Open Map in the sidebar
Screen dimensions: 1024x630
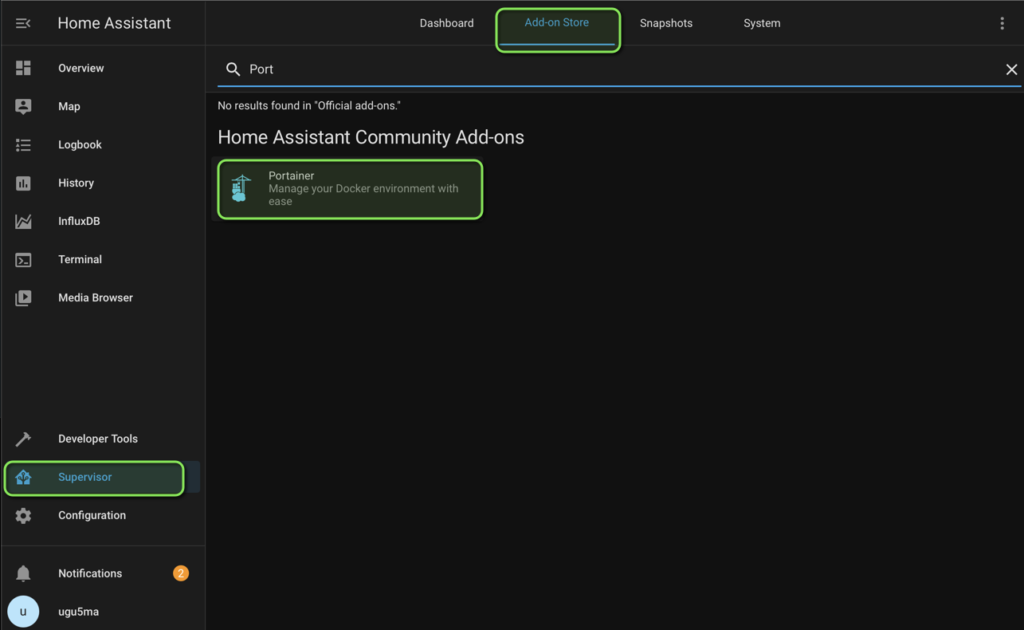click(x=101, y=106)
